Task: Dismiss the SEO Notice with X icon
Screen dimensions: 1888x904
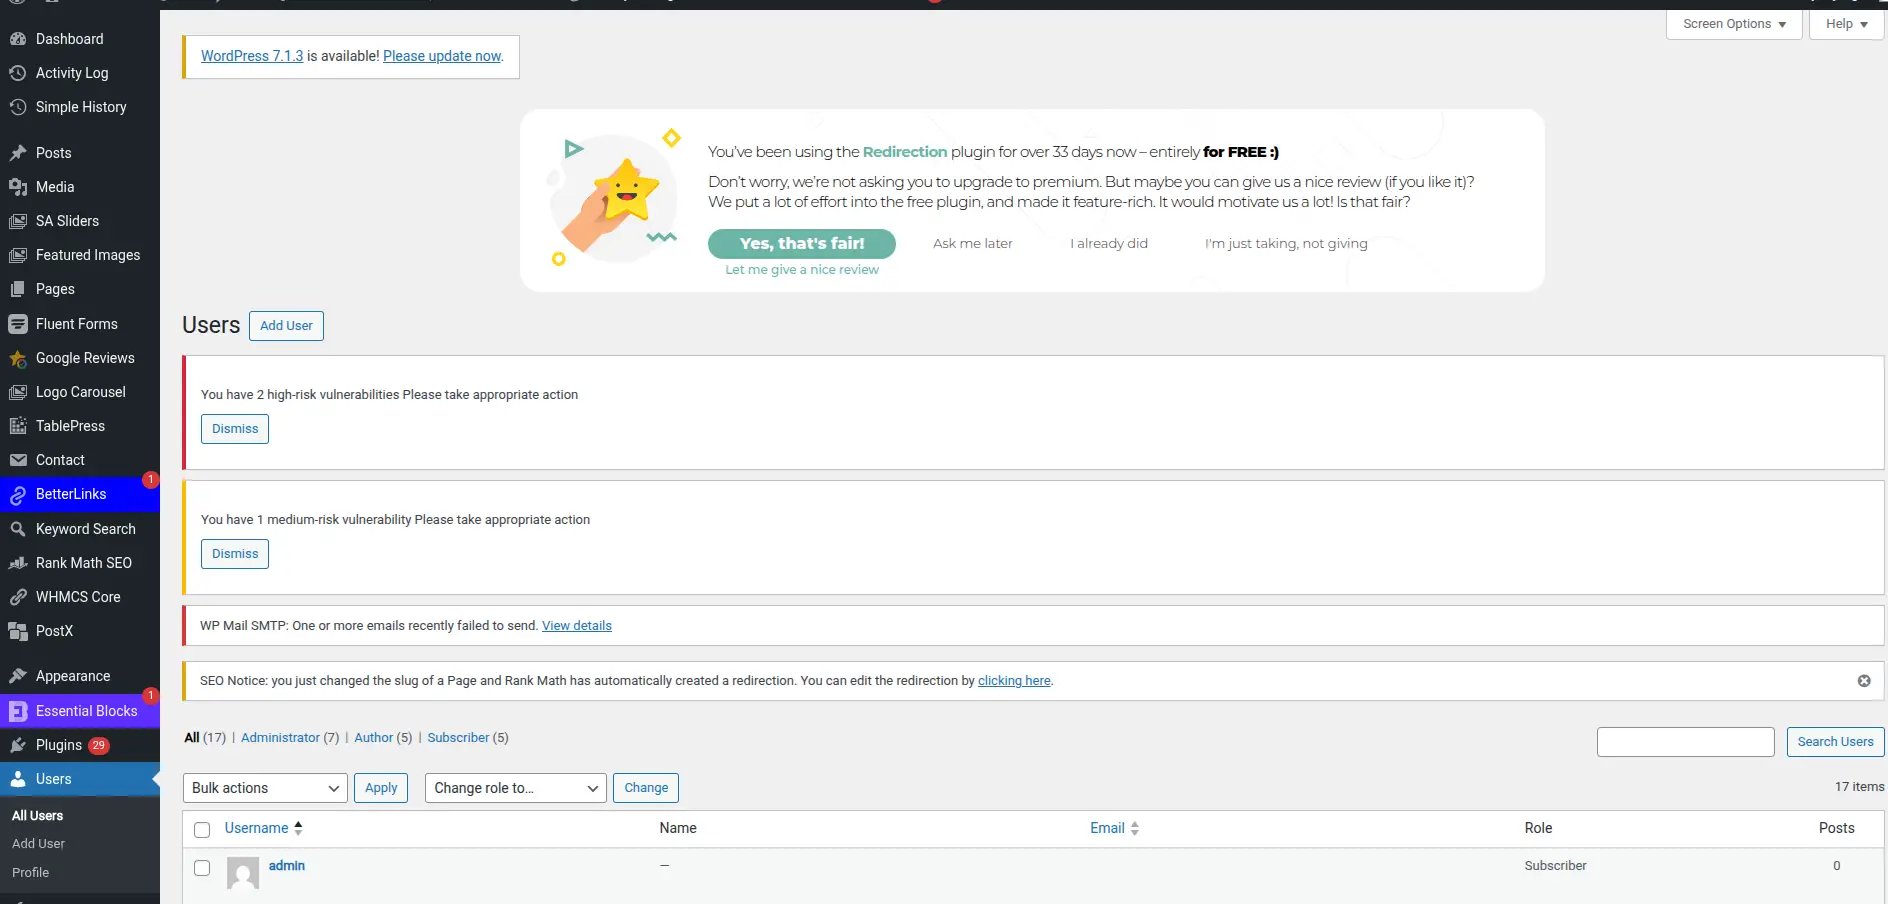Action: [1864, 681]
